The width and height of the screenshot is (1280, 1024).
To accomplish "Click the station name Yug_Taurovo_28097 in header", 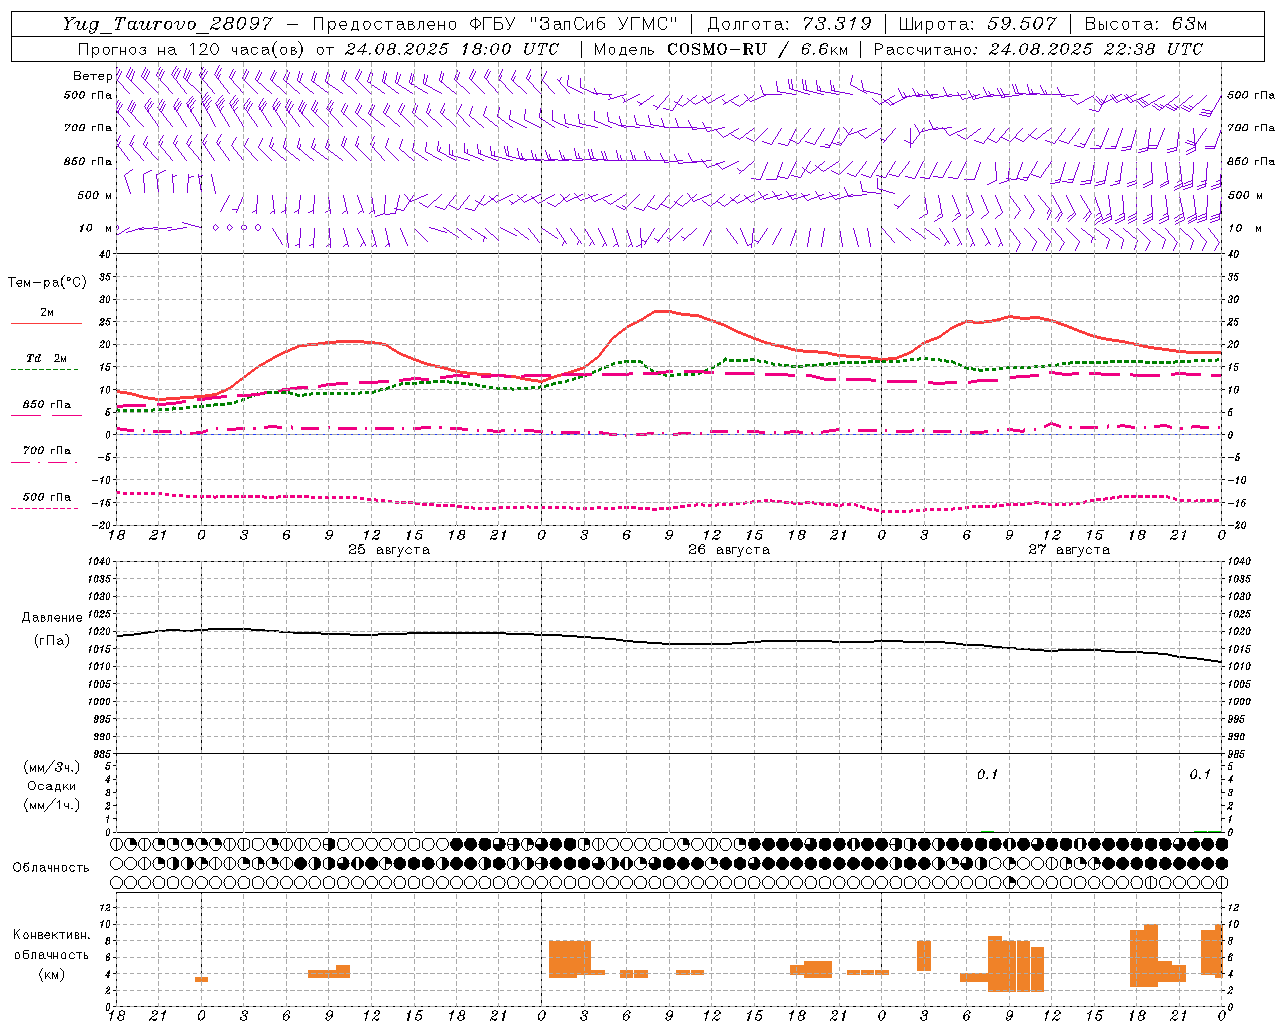I will click(x=168, y=24).
